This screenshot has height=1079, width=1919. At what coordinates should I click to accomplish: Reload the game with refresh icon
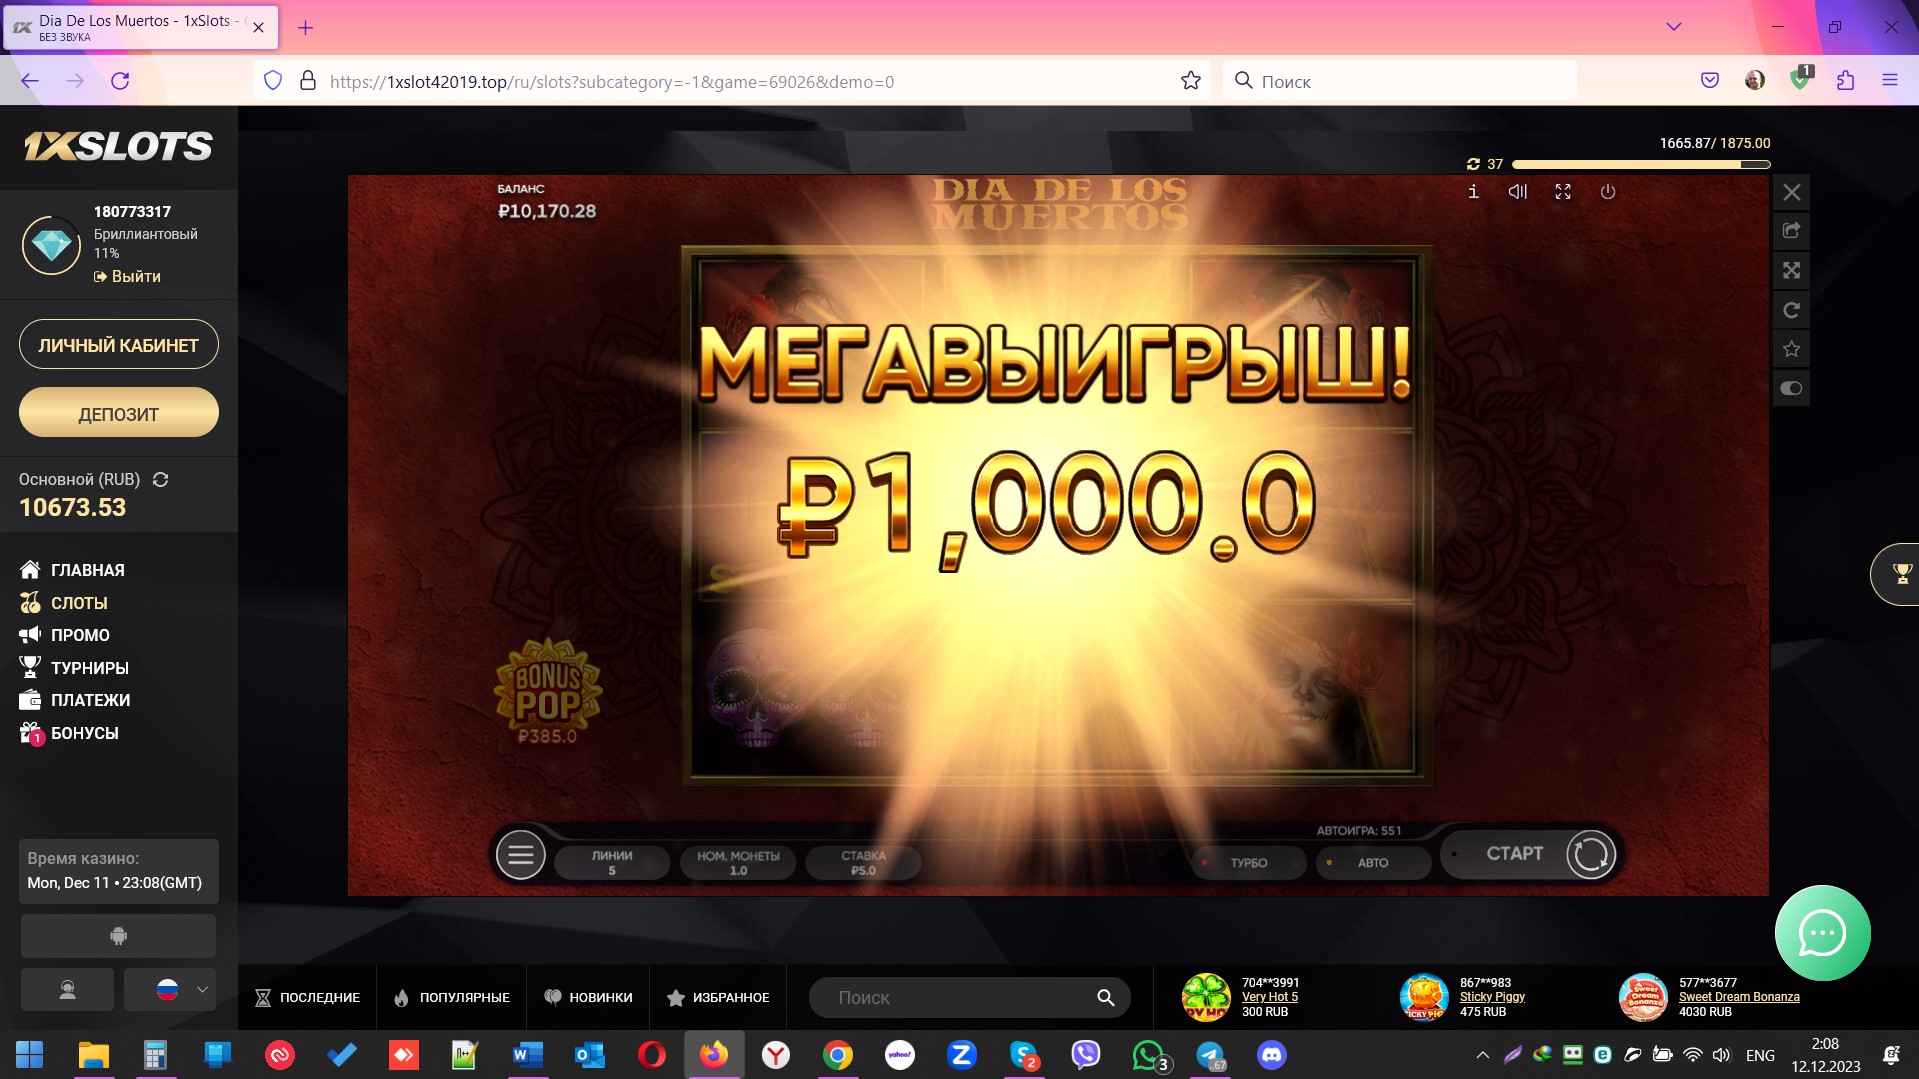[1791, 310]
